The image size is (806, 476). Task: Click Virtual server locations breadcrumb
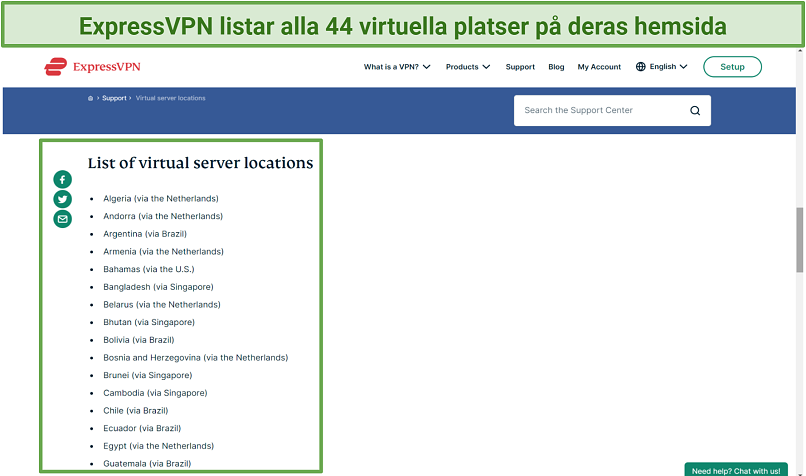click(171, 98)
